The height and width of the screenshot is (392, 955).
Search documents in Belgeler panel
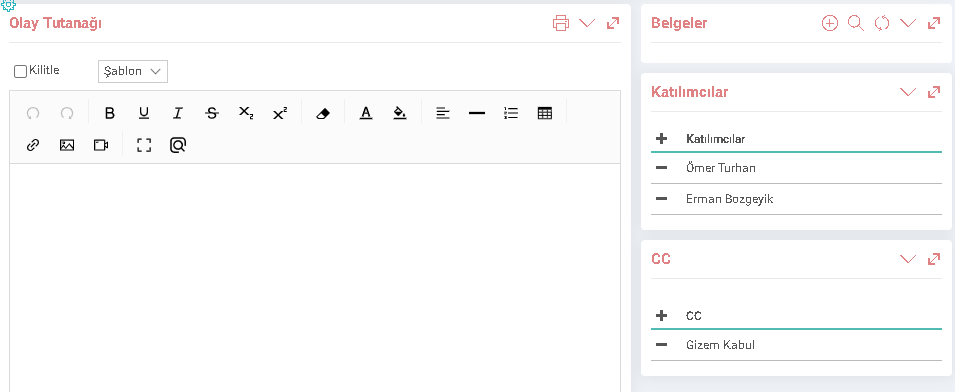(x=856, y=23)
